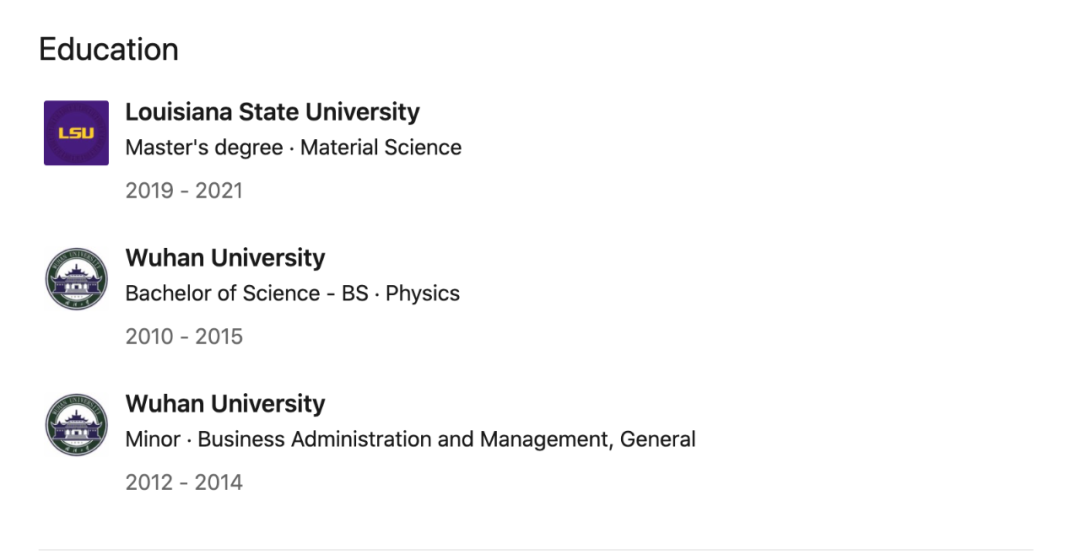
Task: Open Wuhan University title above Bachelor of Science
Action: click(x=225, y=258)
